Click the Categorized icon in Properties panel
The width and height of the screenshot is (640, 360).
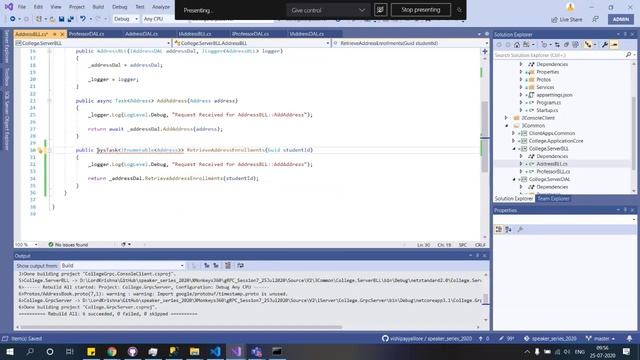click(x=499, y=229)
